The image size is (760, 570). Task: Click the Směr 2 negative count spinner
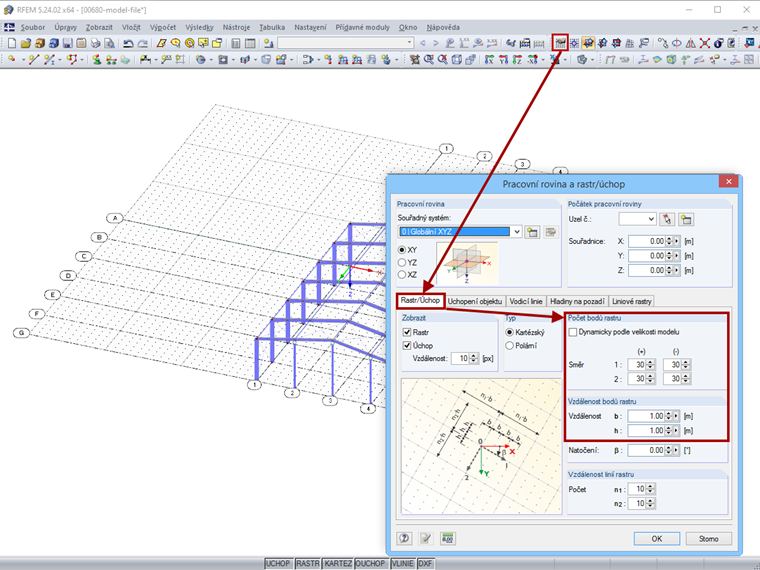click(685, 379)
